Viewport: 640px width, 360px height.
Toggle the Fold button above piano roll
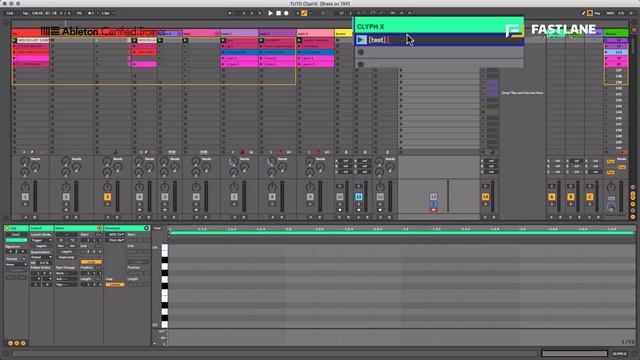158,228
